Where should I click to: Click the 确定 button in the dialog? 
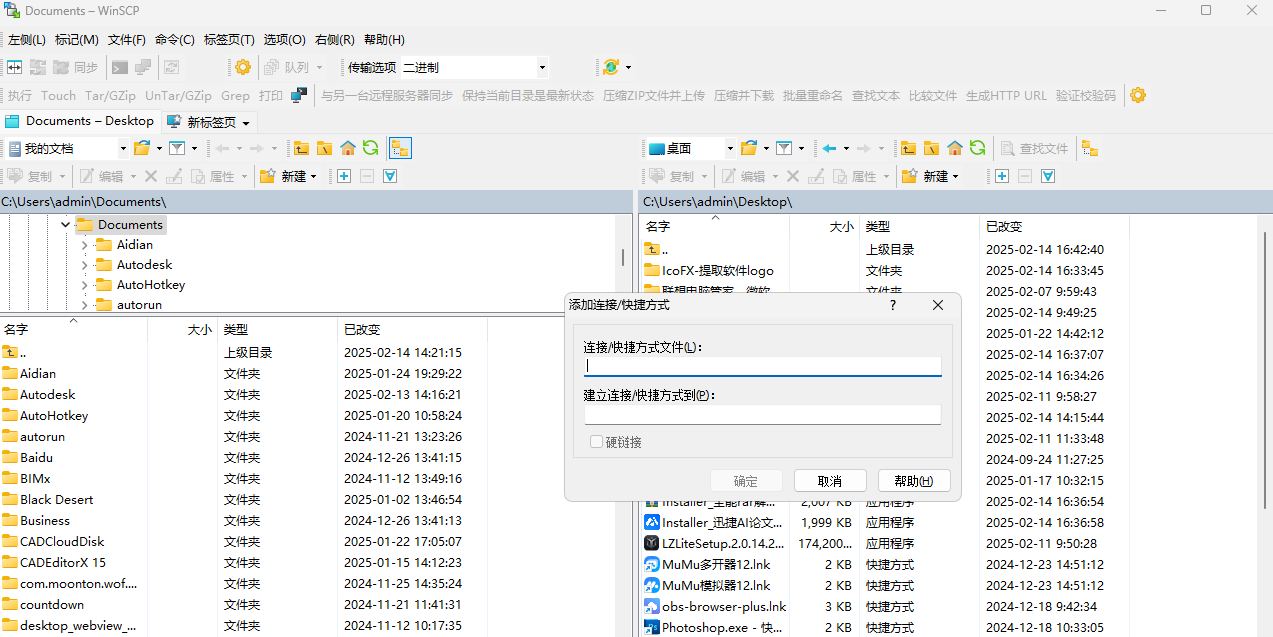pos(746,480)
